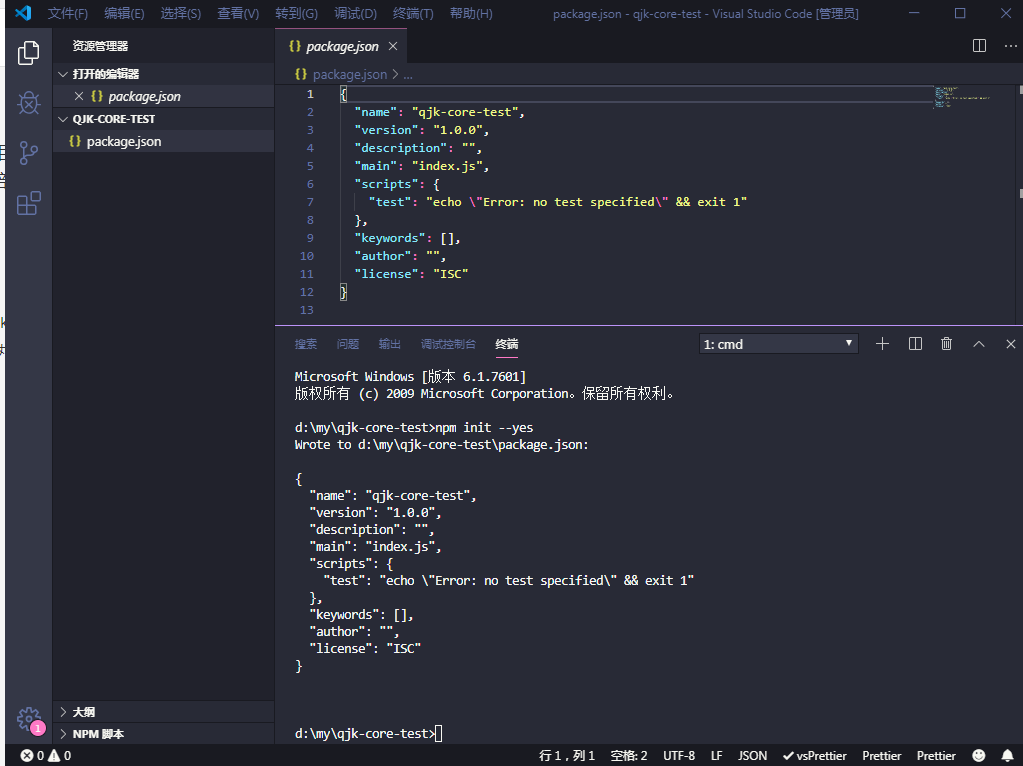Viewport: 1023px width, 766px height.
Task: Open the terminal selector dropdown '1: cmd'
Action: pyautogui.click(x=778, y=344)
